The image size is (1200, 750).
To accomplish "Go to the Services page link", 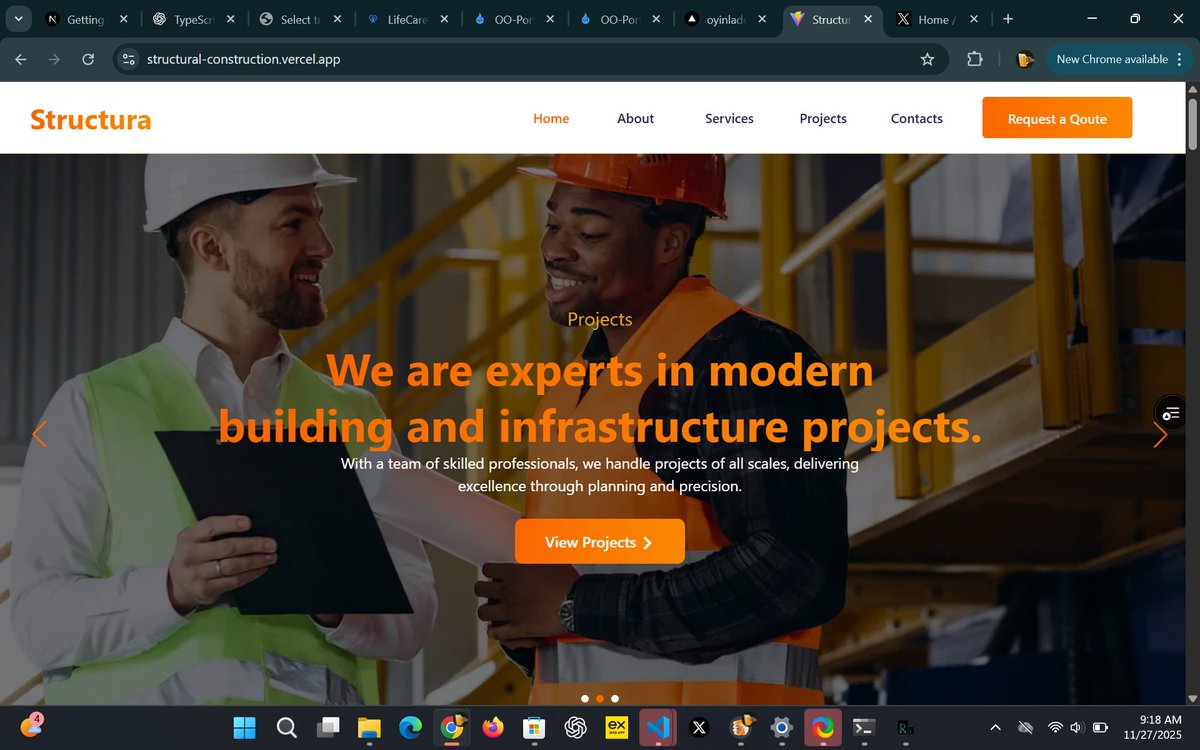I will click(x=729, y=118).
